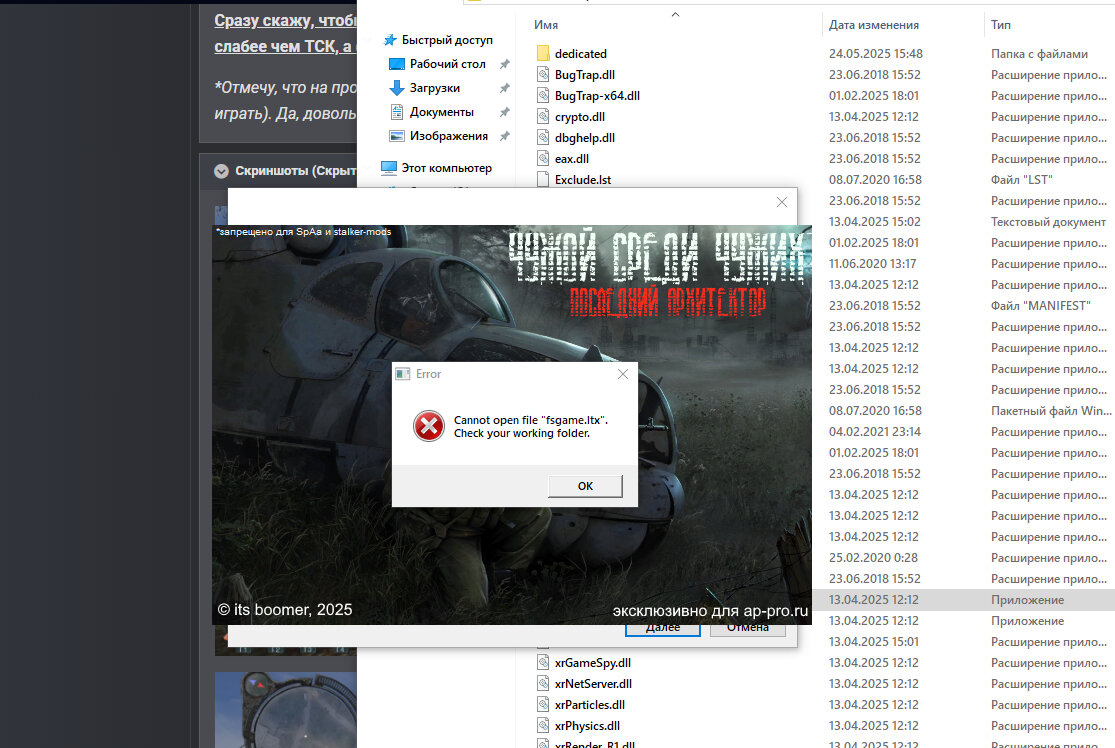Image resolution: width=1115 pixels, height=748 pixels.
Task: Click the Error dialog title bar icon
Action: 403,374
